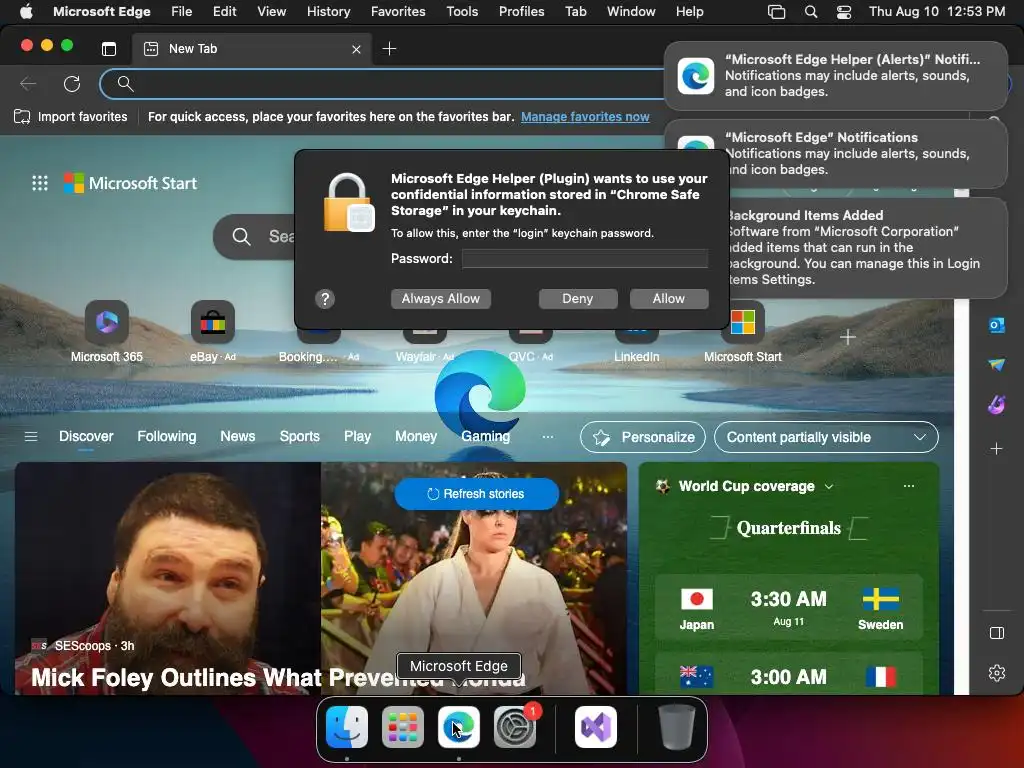Open Spotlight search in menu bar

coord(810,12)
